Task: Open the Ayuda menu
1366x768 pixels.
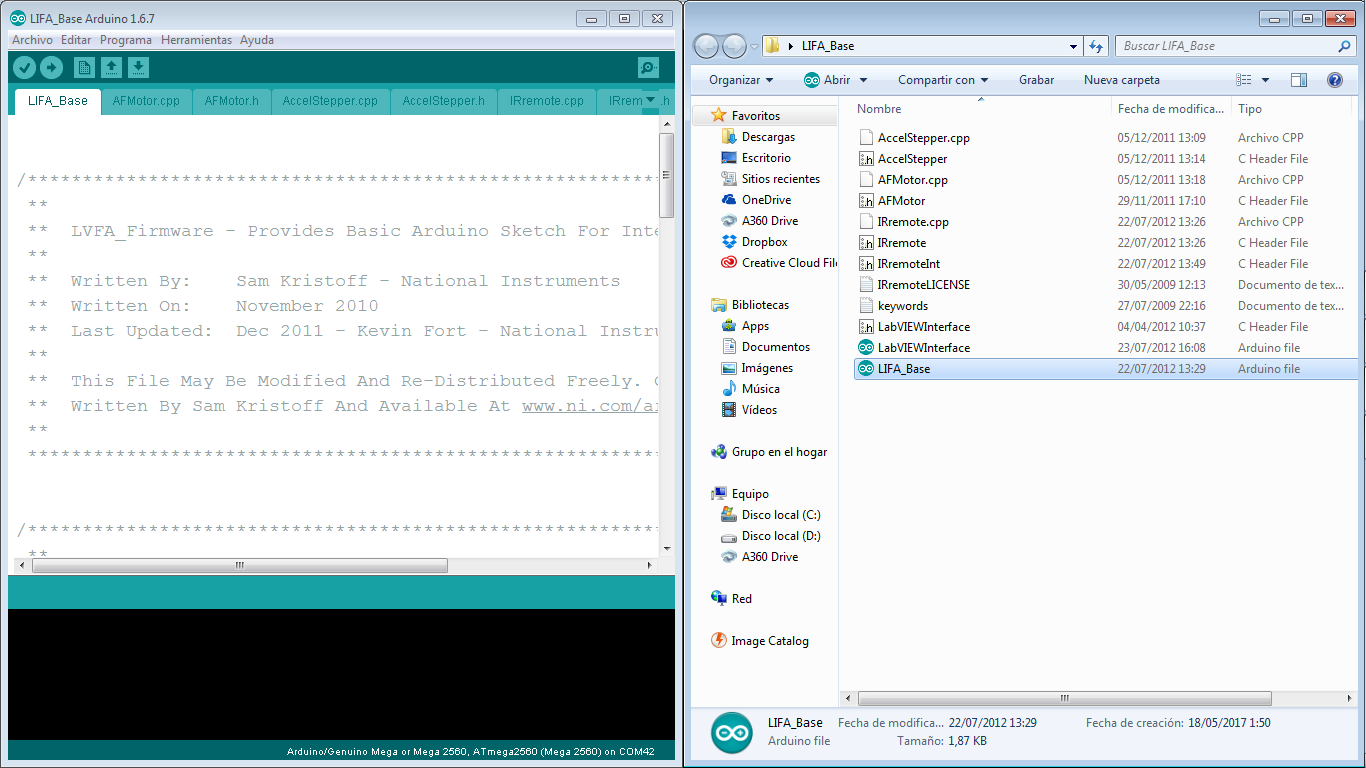Action: click(x=257, y=40)
